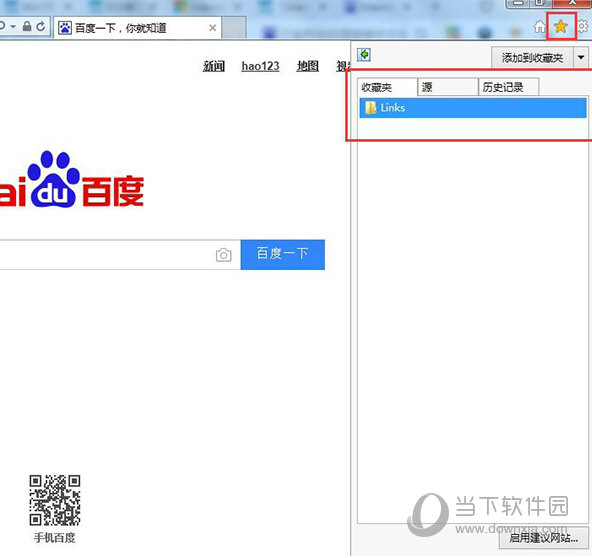Expand the 添加到收藏夹 dropdown arrow

point(581,58)
